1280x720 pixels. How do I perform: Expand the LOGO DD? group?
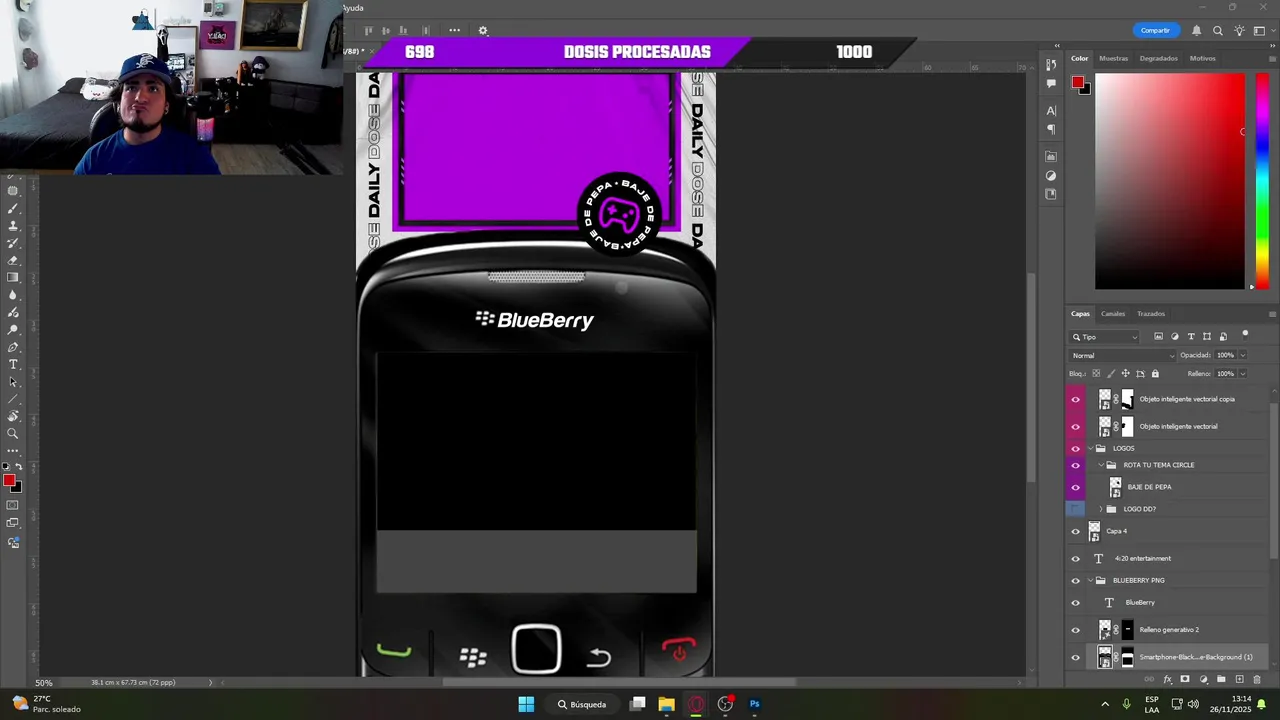[1101, 509]
